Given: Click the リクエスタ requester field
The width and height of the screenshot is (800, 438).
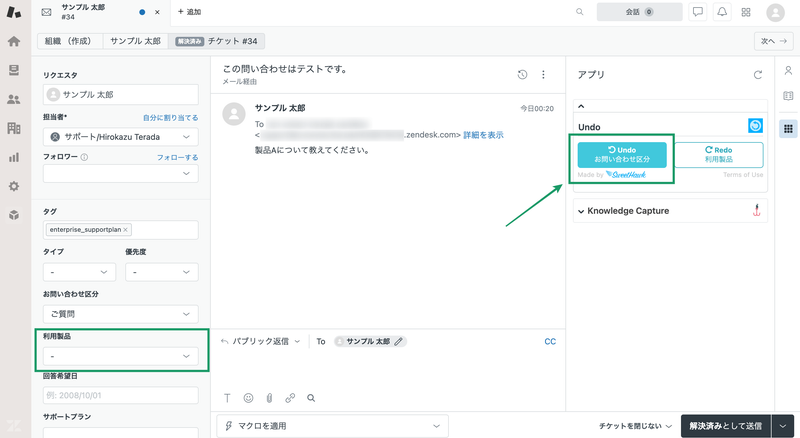Looking at the screenshot, I should tap(121, 94).
